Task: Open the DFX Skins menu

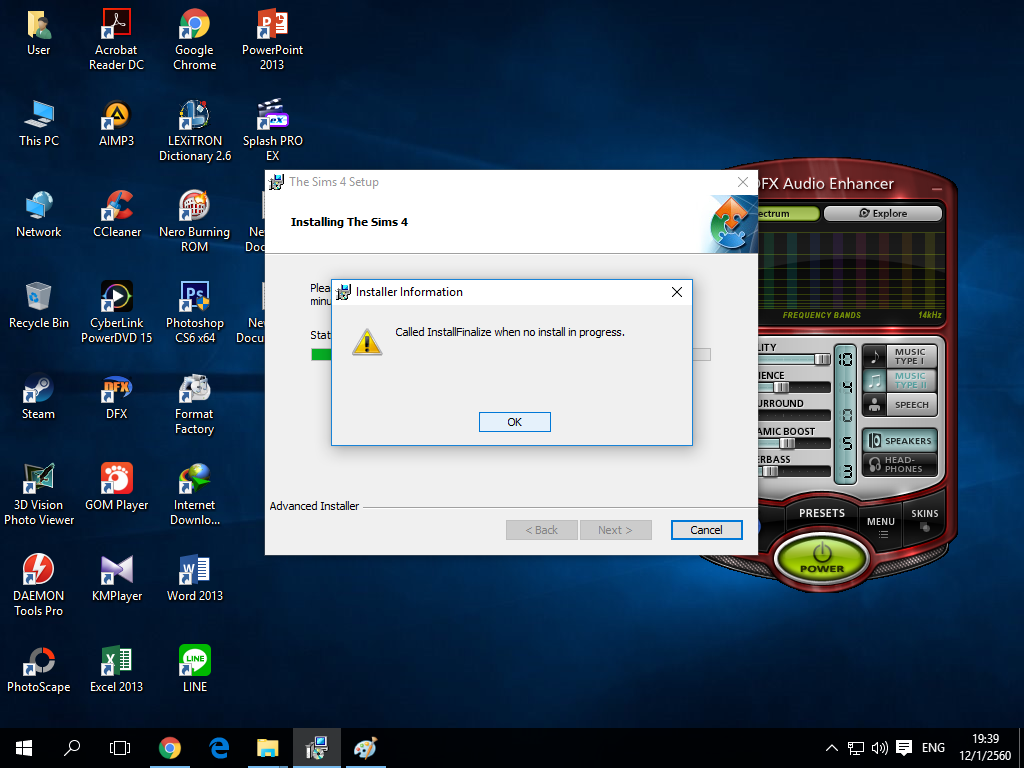Action: pos(925,520)
